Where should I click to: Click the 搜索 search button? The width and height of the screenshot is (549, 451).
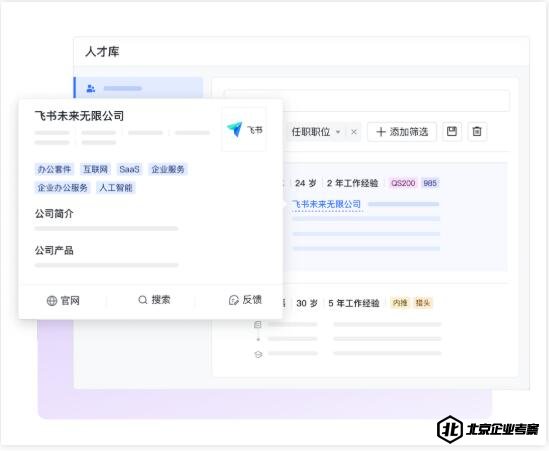(x=154, y=300)
